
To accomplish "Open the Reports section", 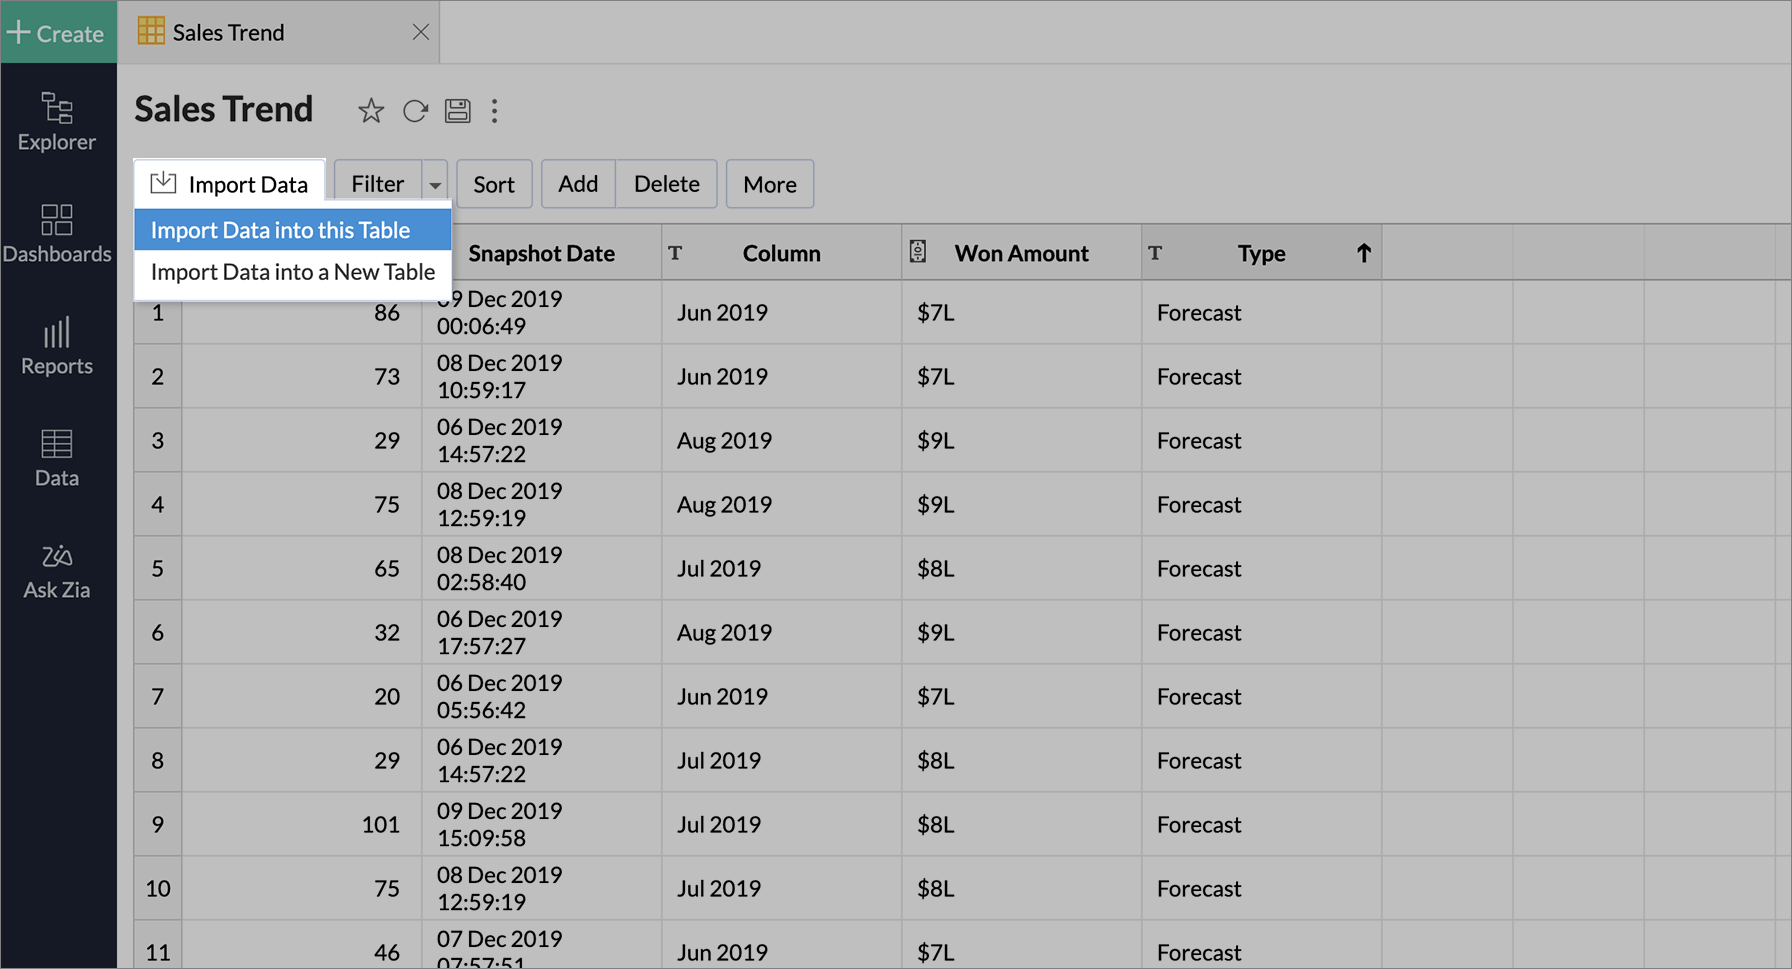I will tap(57, 346).
